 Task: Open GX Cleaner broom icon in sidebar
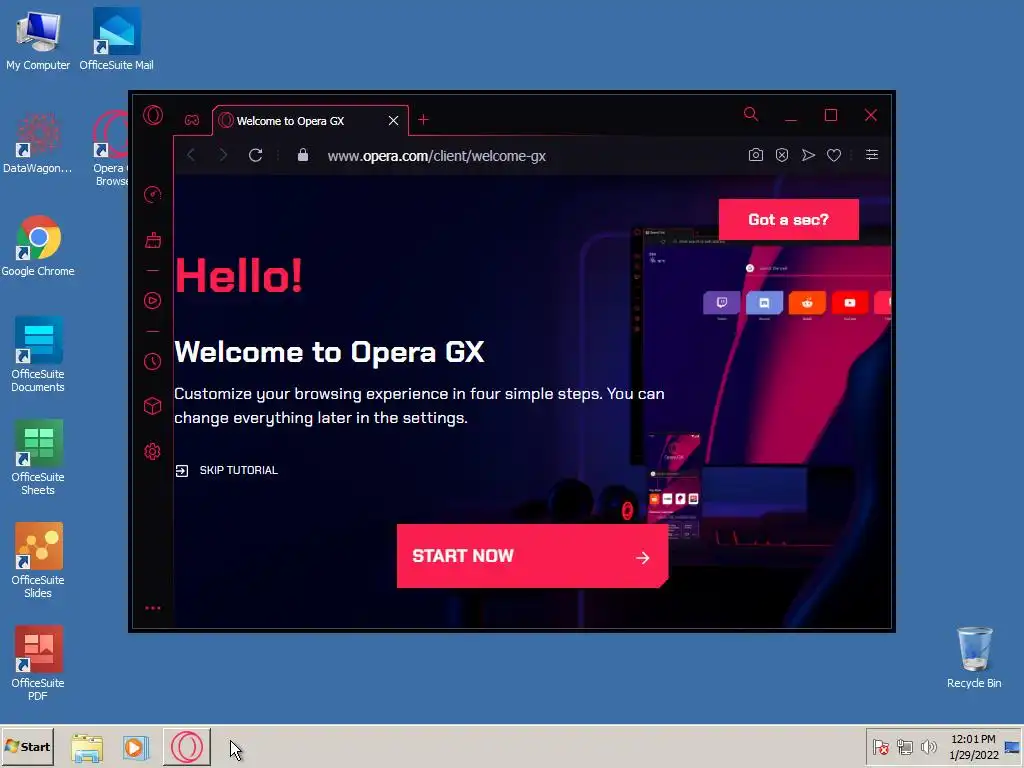click(x=153, y=240)
